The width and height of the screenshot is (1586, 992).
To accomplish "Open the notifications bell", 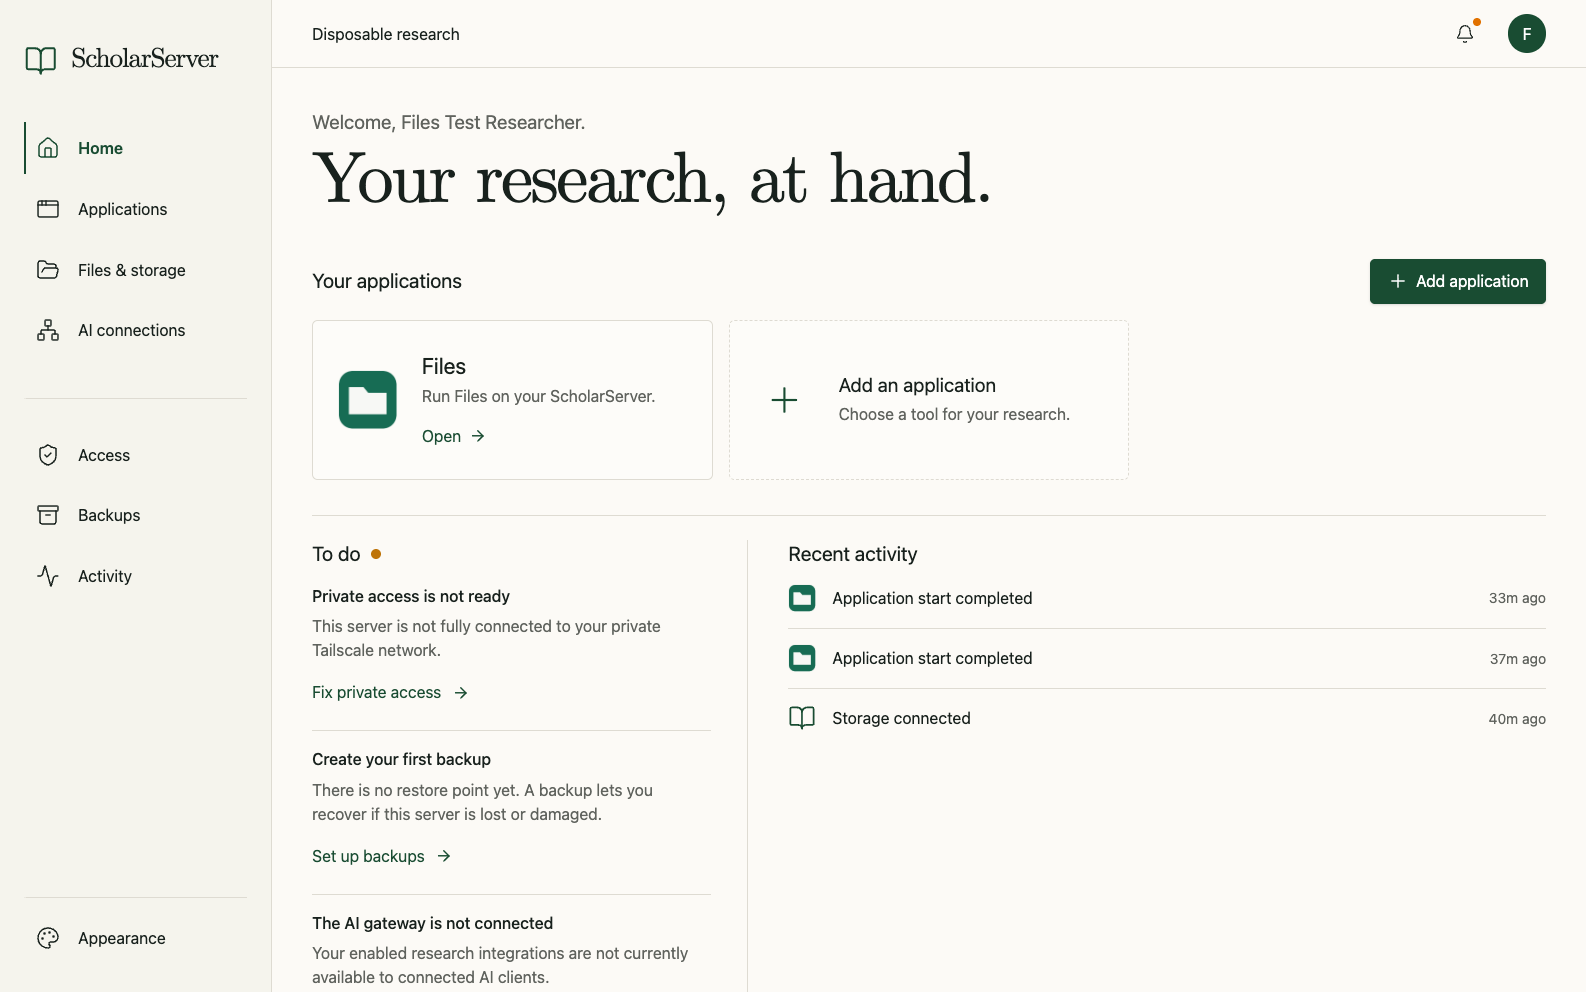I will [1465, 34].
